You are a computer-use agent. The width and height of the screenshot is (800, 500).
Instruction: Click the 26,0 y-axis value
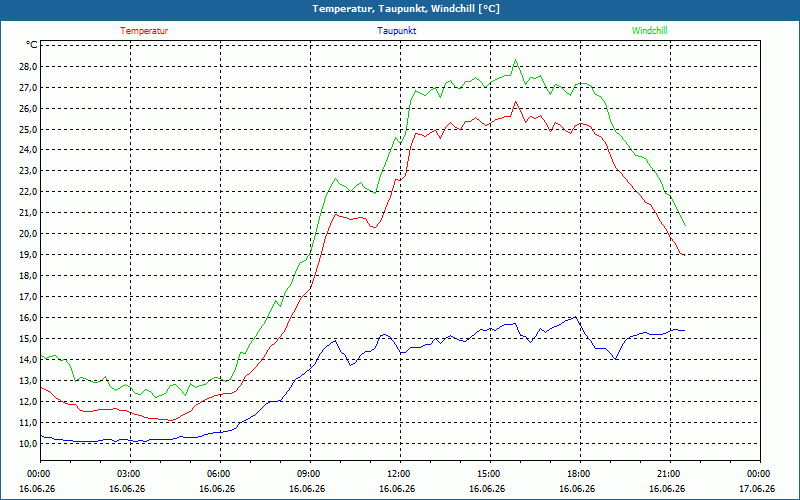tap(28, 108)
